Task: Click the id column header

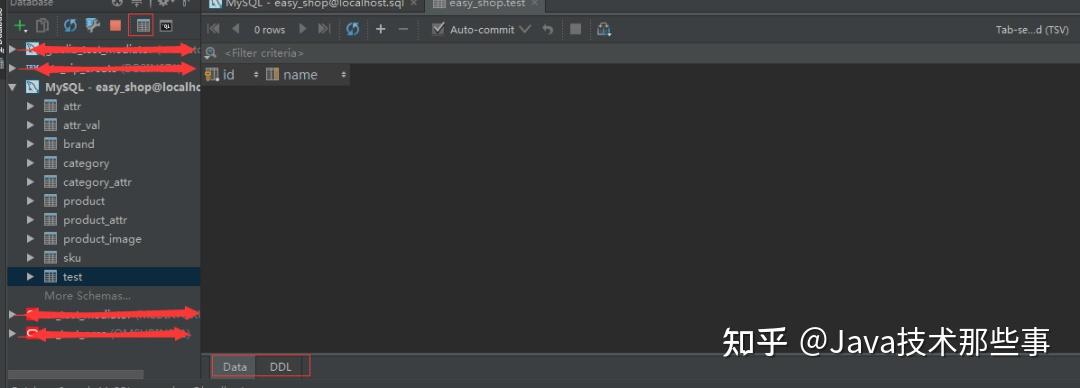Action: [x=233, y=74]
